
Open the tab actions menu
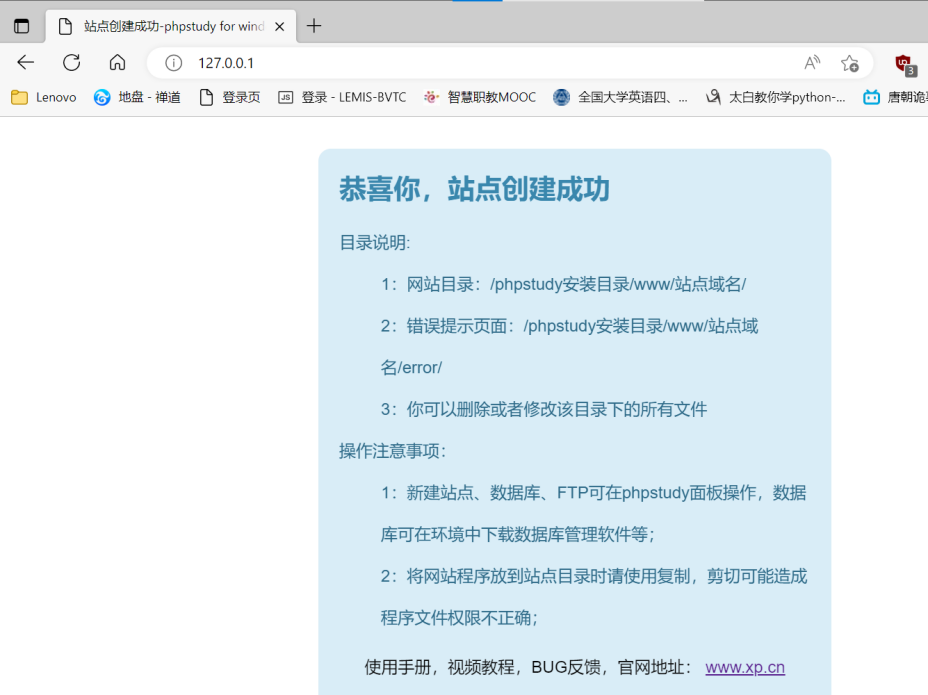click(21, 25)
